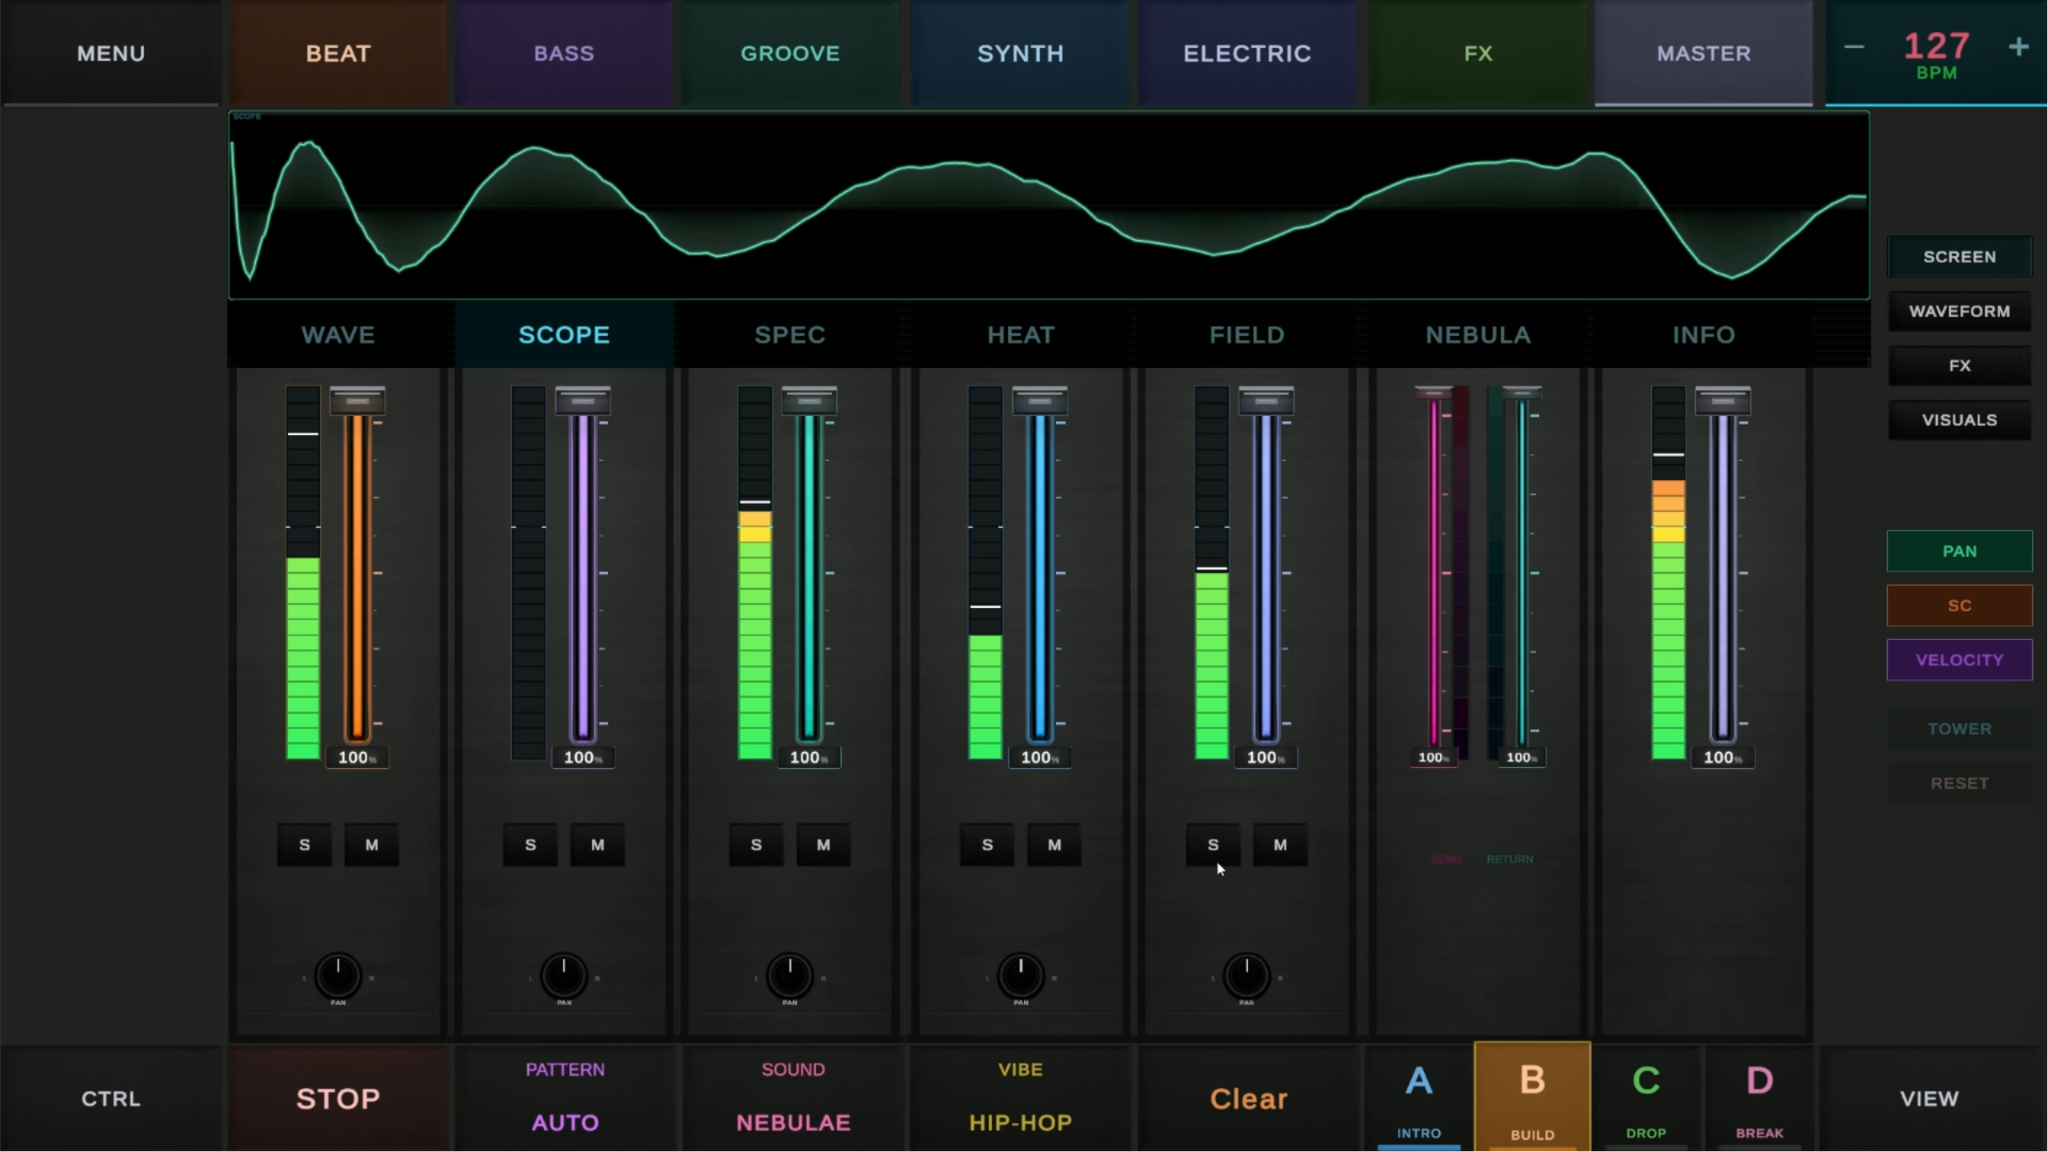Viewport: 2048px width, 1152px height.
Task: Click the oscilloscope waveform display
Action: click(1049, 205)
